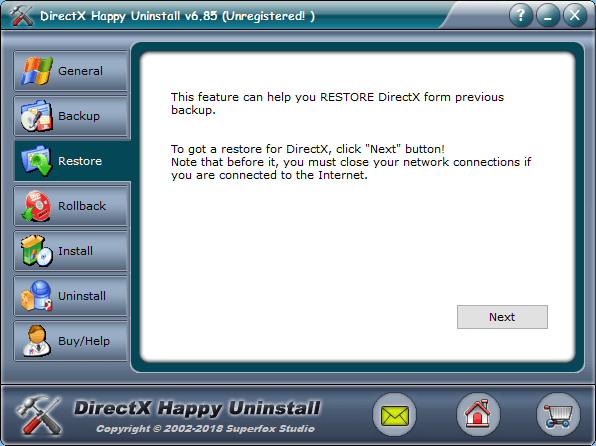Image resolution: width=596 pixels, height=446 pixels.
Task: Click the 'To got a restore for DirectX' line
Action: tap(308, 149)
